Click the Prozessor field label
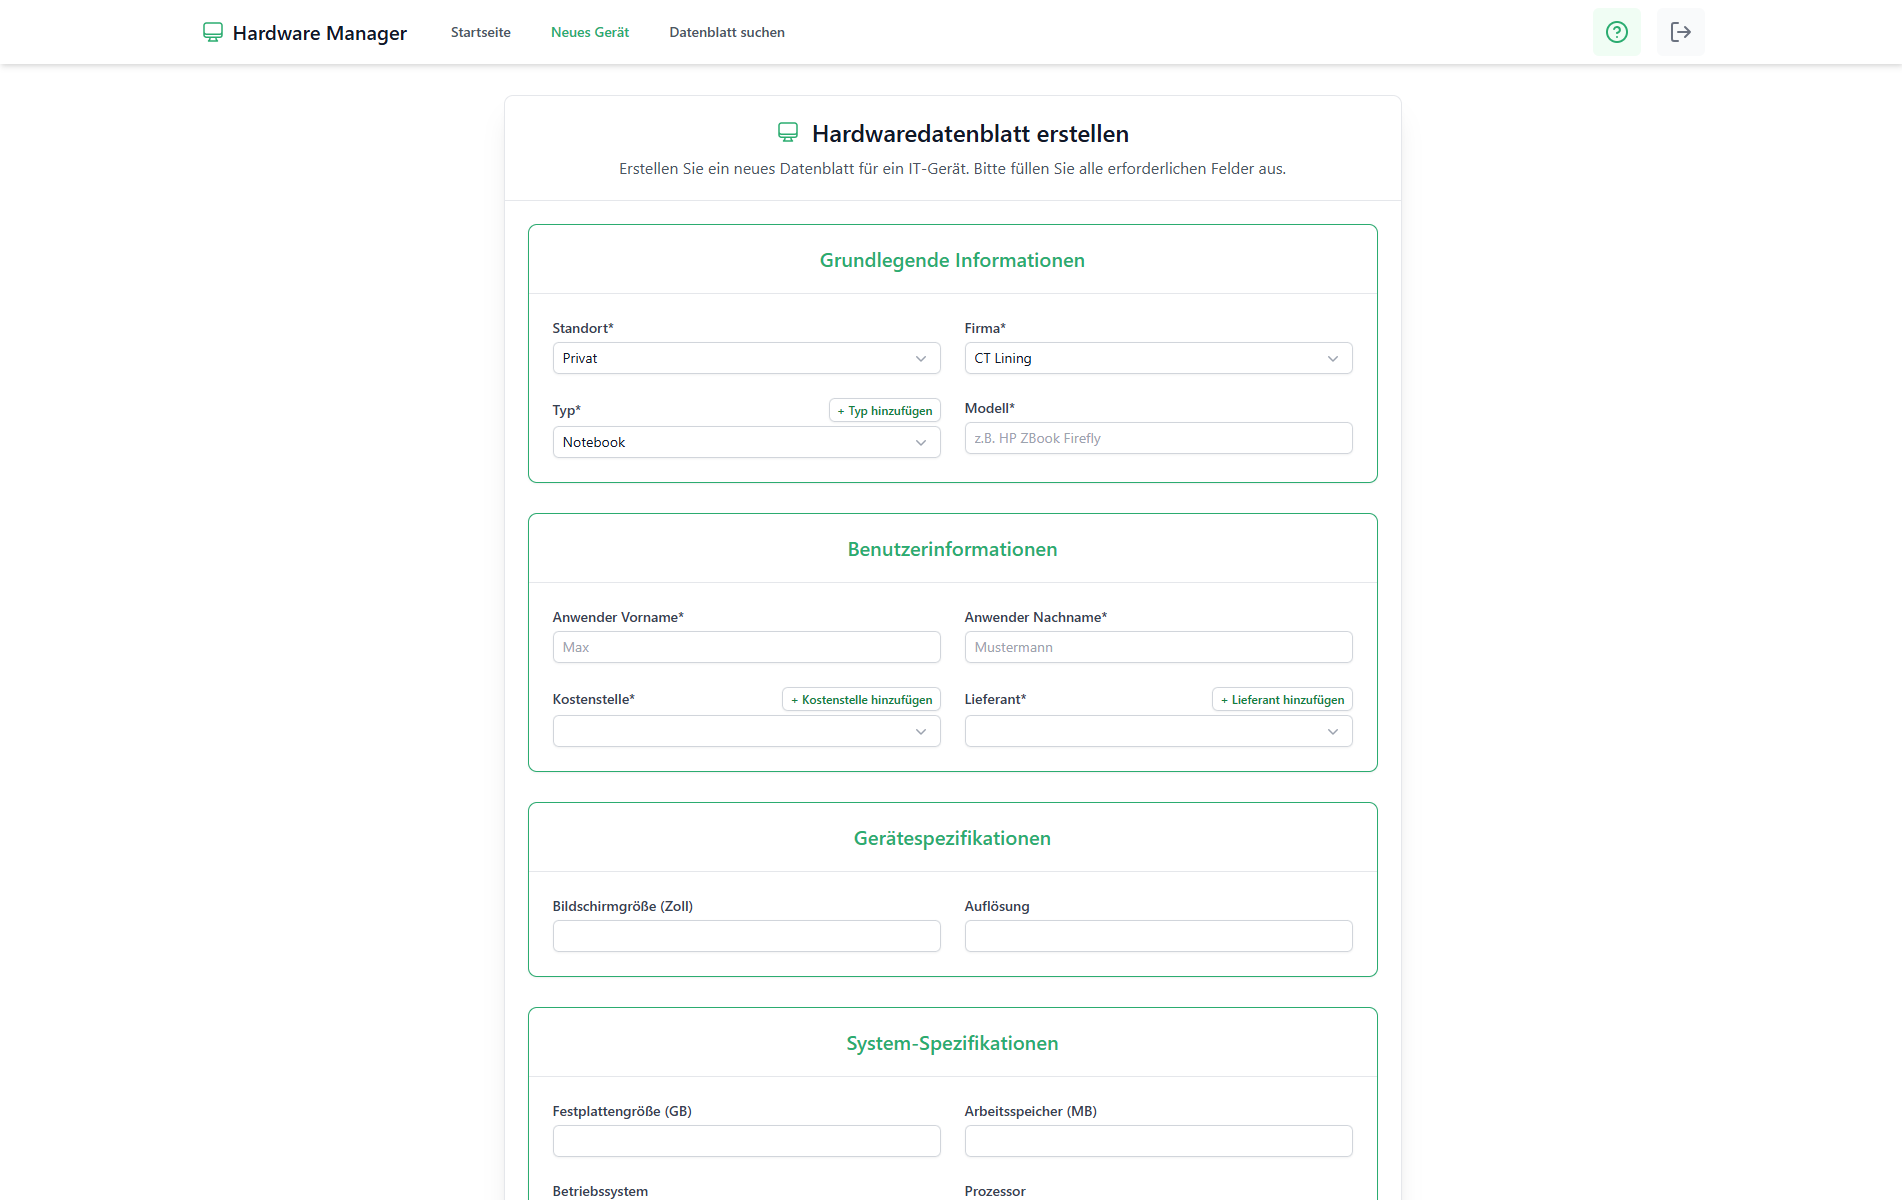This screenshot has height=1200, width=1902. coord(995,1191)
